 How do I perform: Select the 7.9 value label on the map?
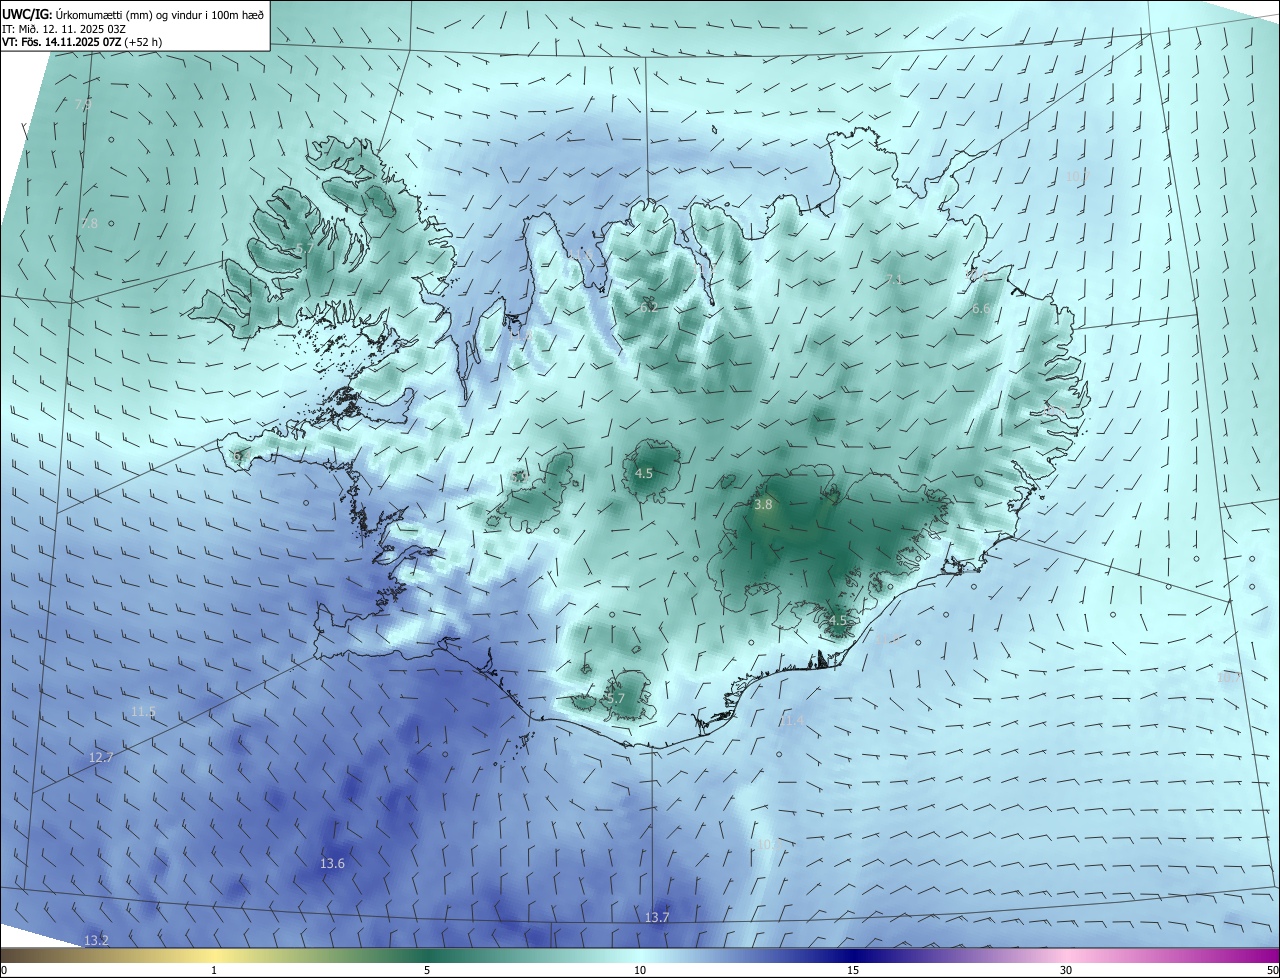click(83, 104)
